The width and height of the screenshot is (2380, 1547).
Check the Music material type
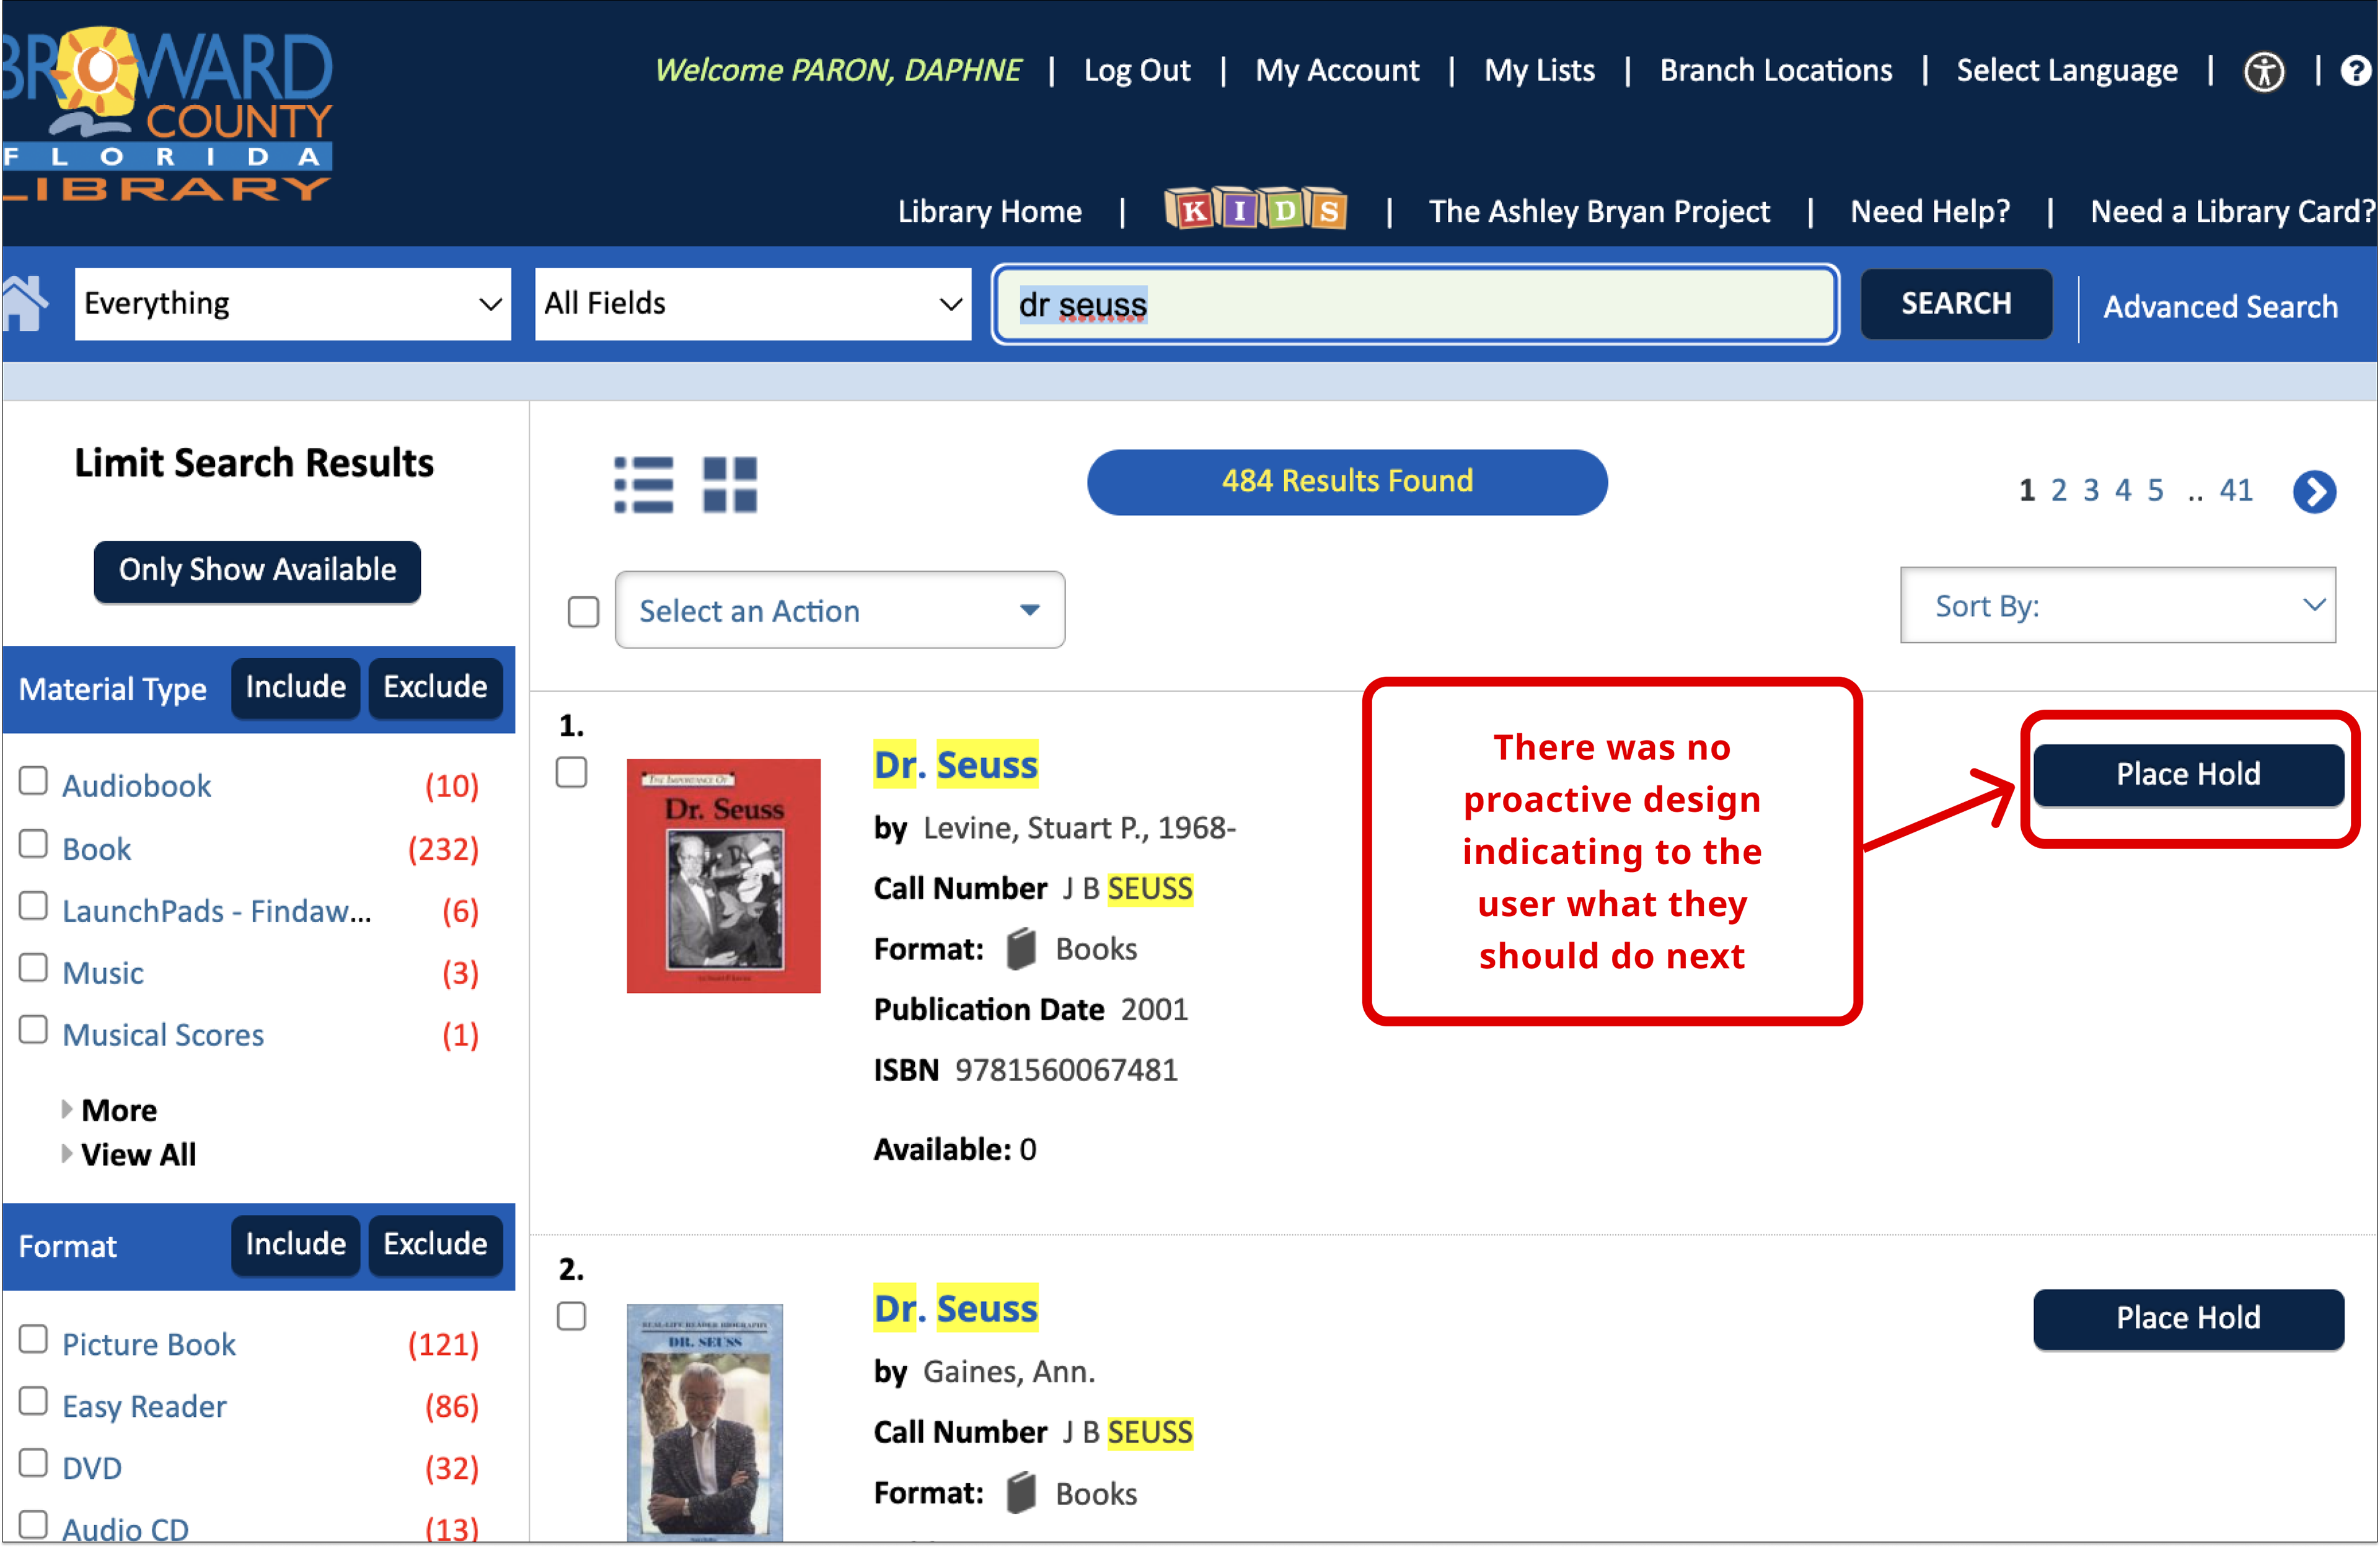coord(34,968)
